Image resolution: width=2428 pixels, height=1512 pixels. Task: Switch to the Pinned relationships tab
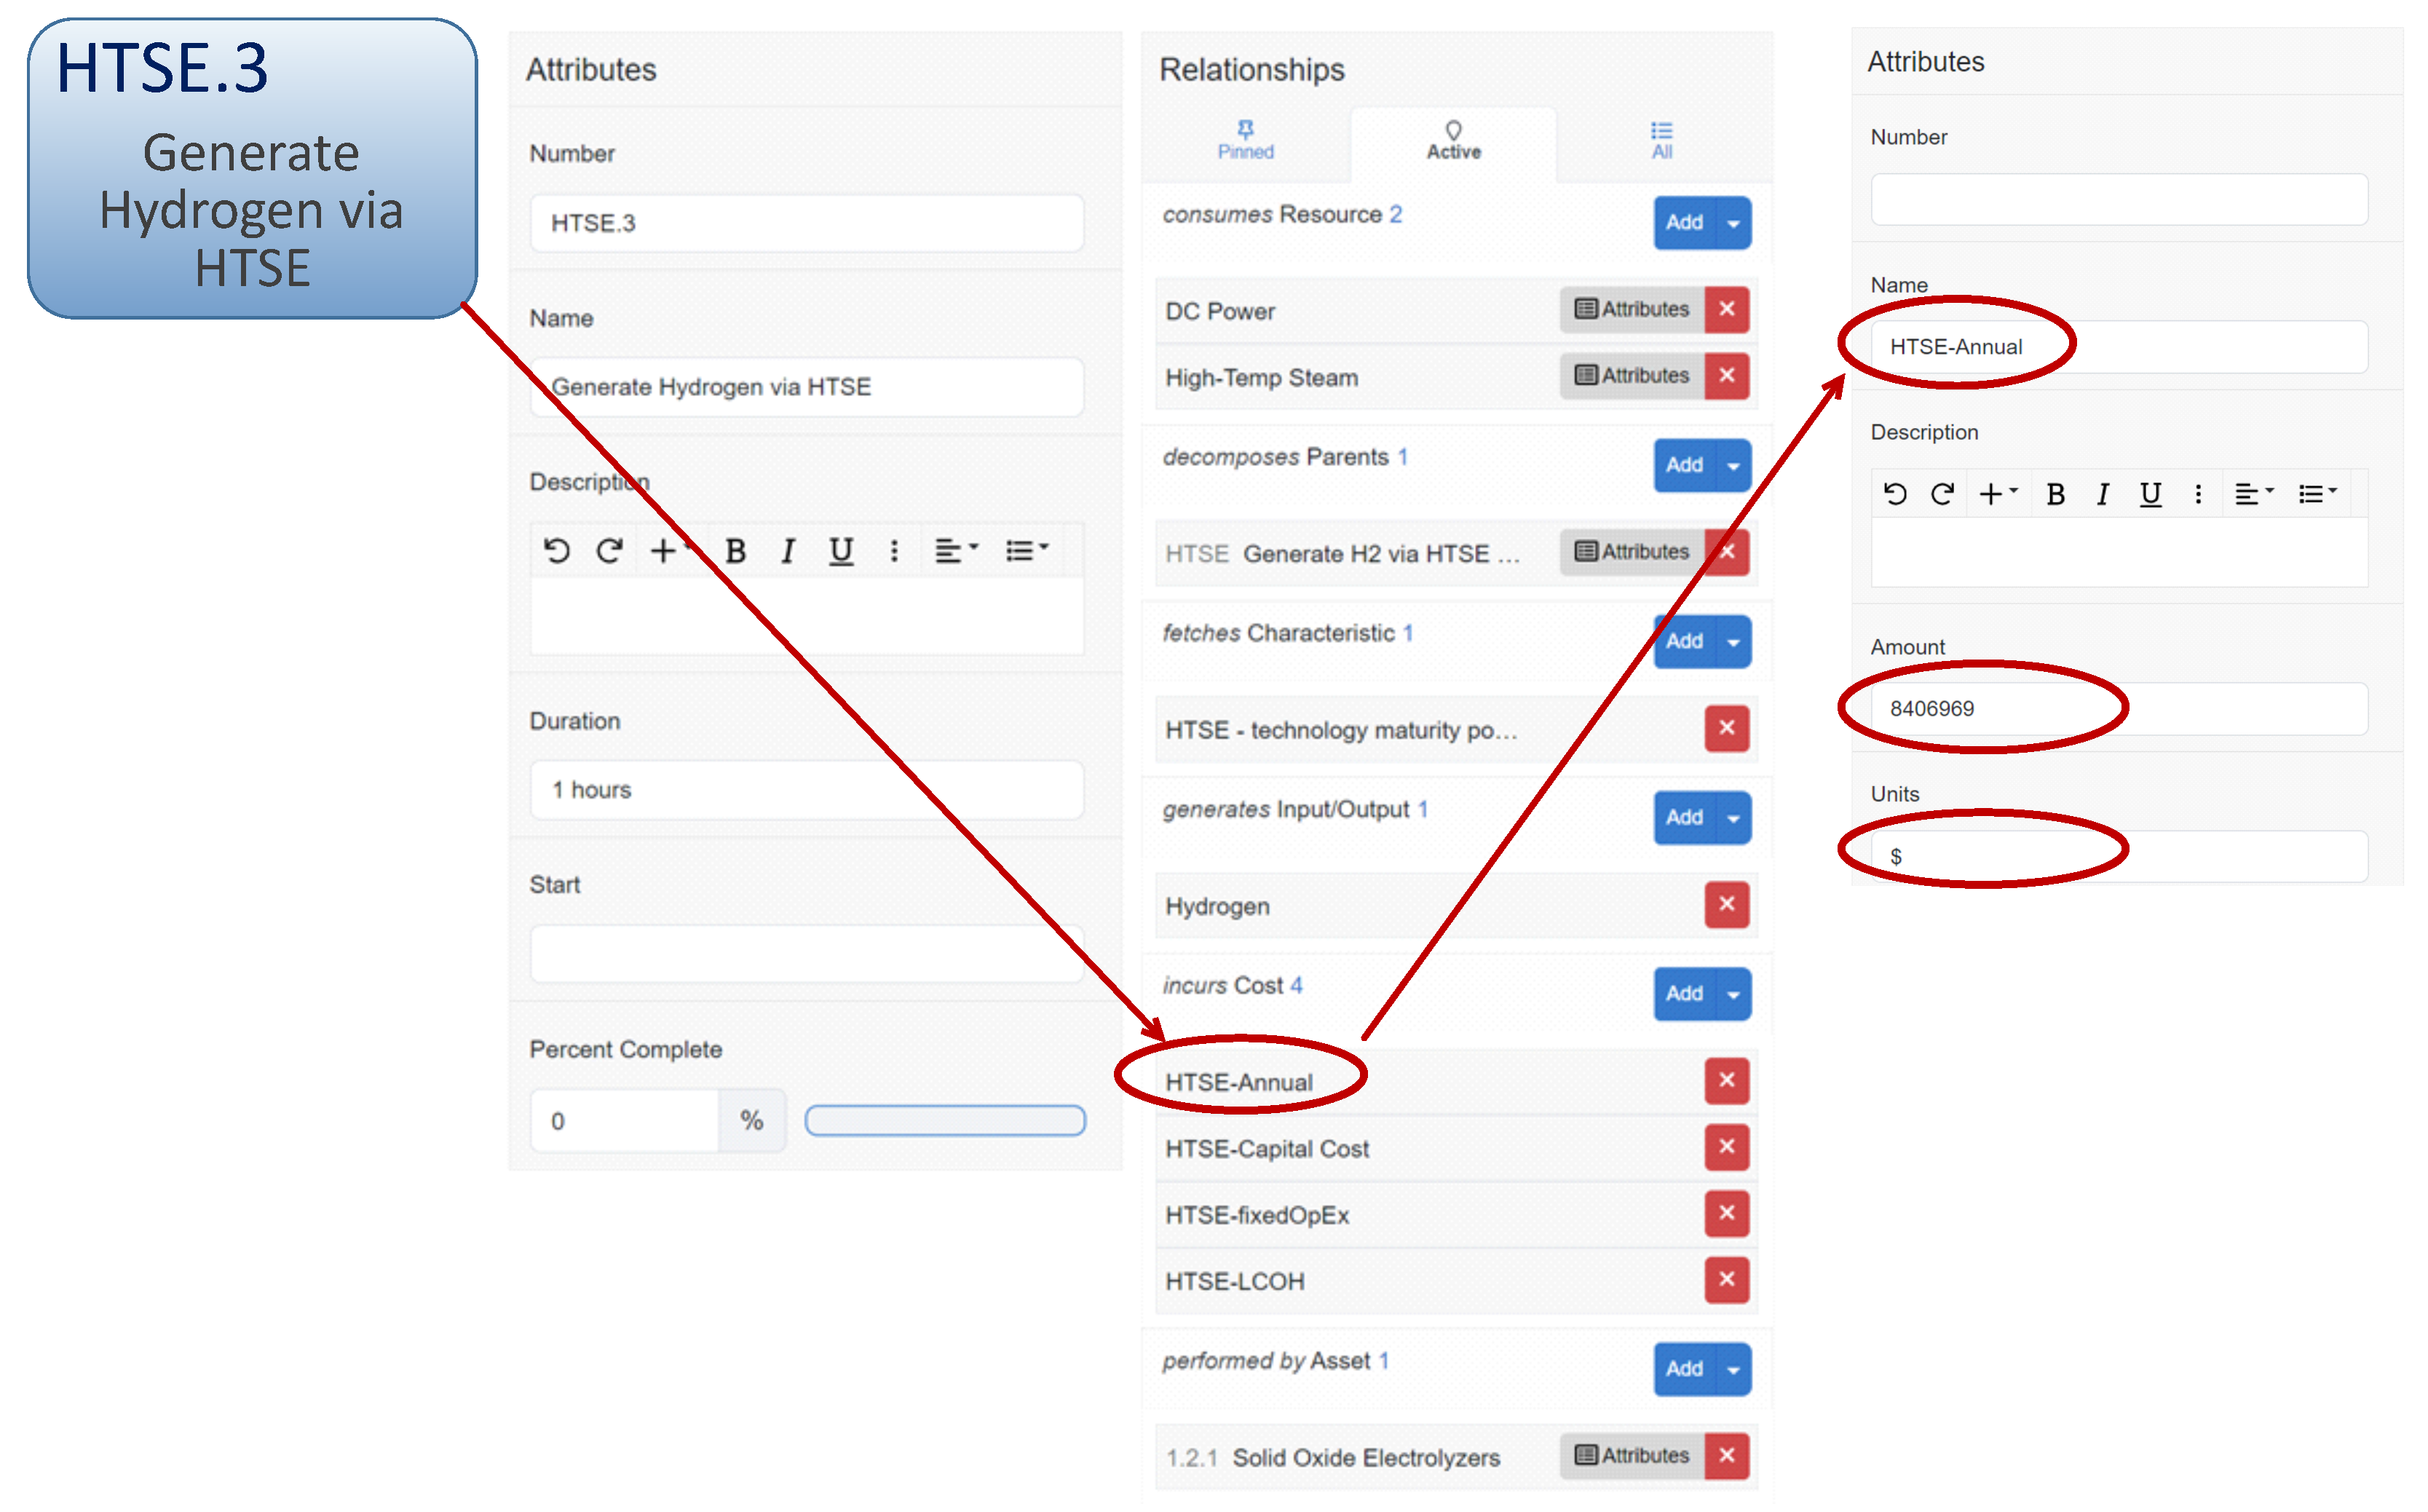coord(1245,141)
